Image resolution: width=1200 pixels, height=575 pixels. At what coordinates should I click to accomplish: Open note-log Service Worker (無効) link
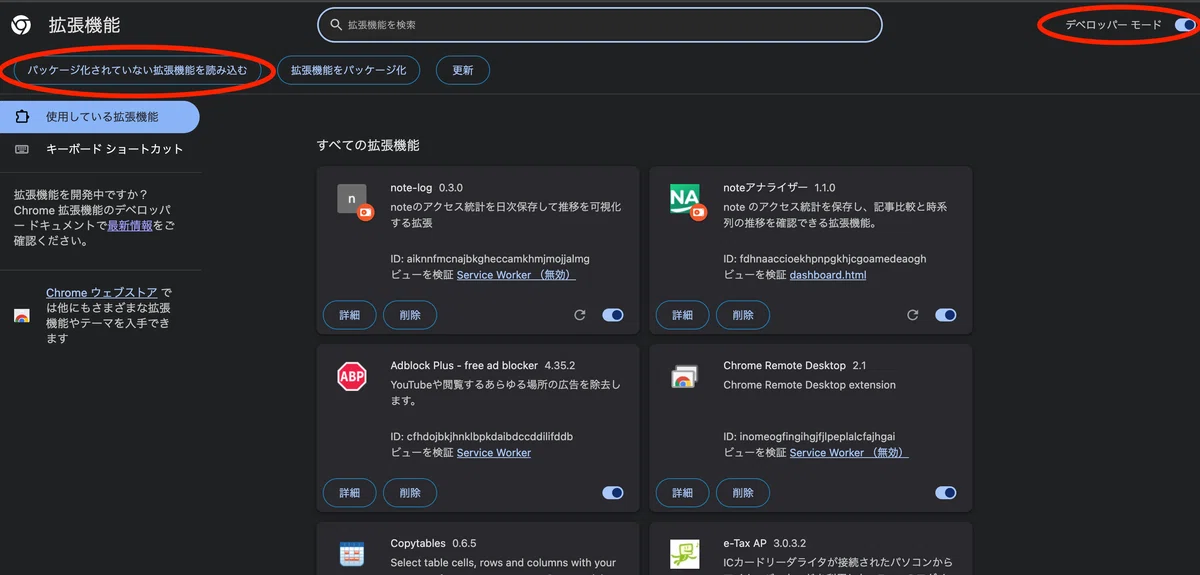[516, 275]
